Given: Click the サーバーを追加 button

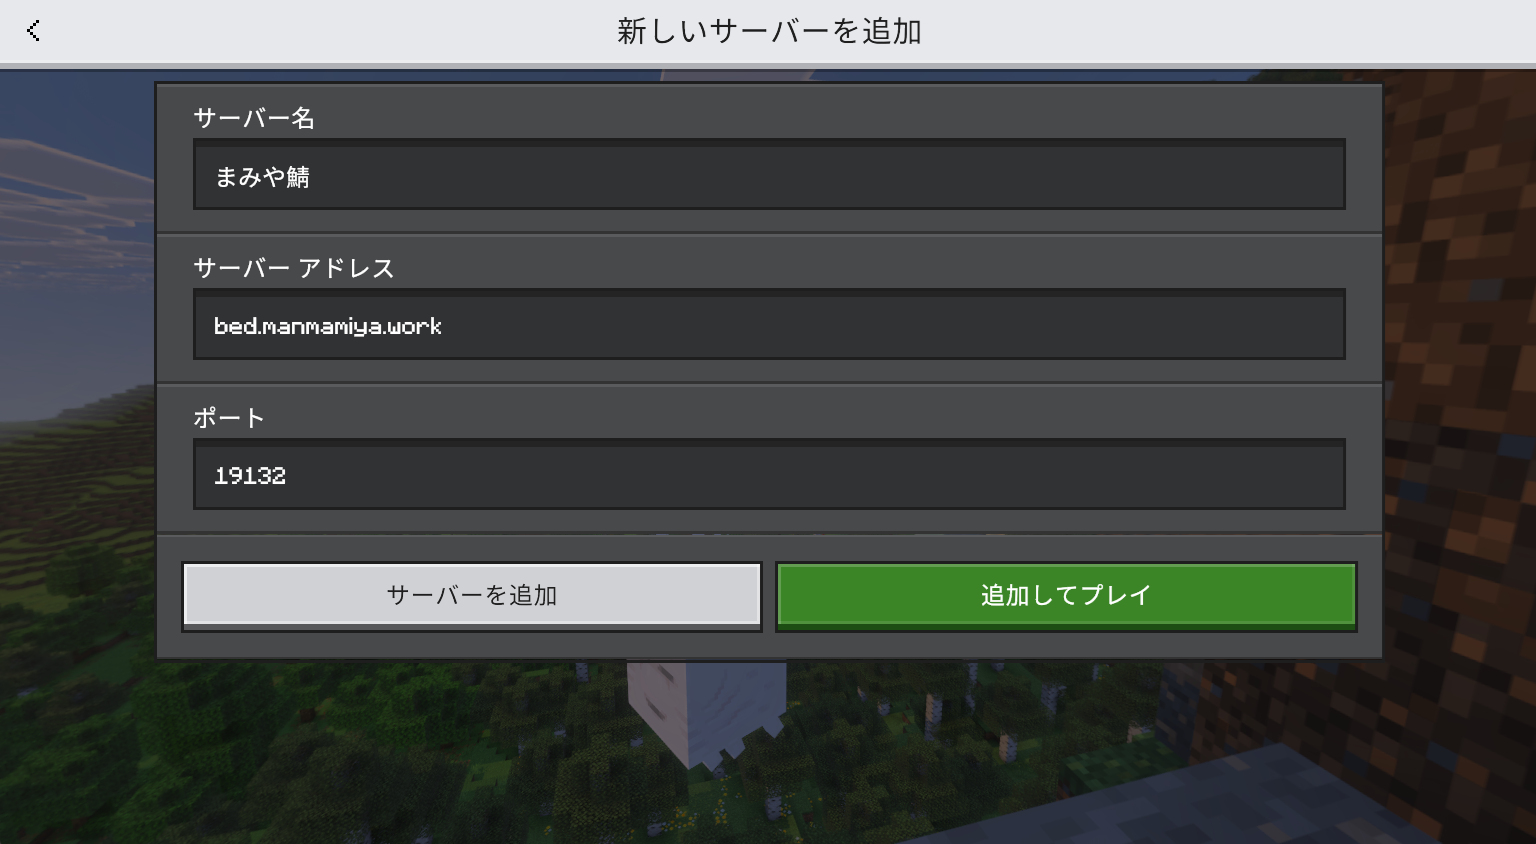Looking at the screenshot, I should (472, 596).
